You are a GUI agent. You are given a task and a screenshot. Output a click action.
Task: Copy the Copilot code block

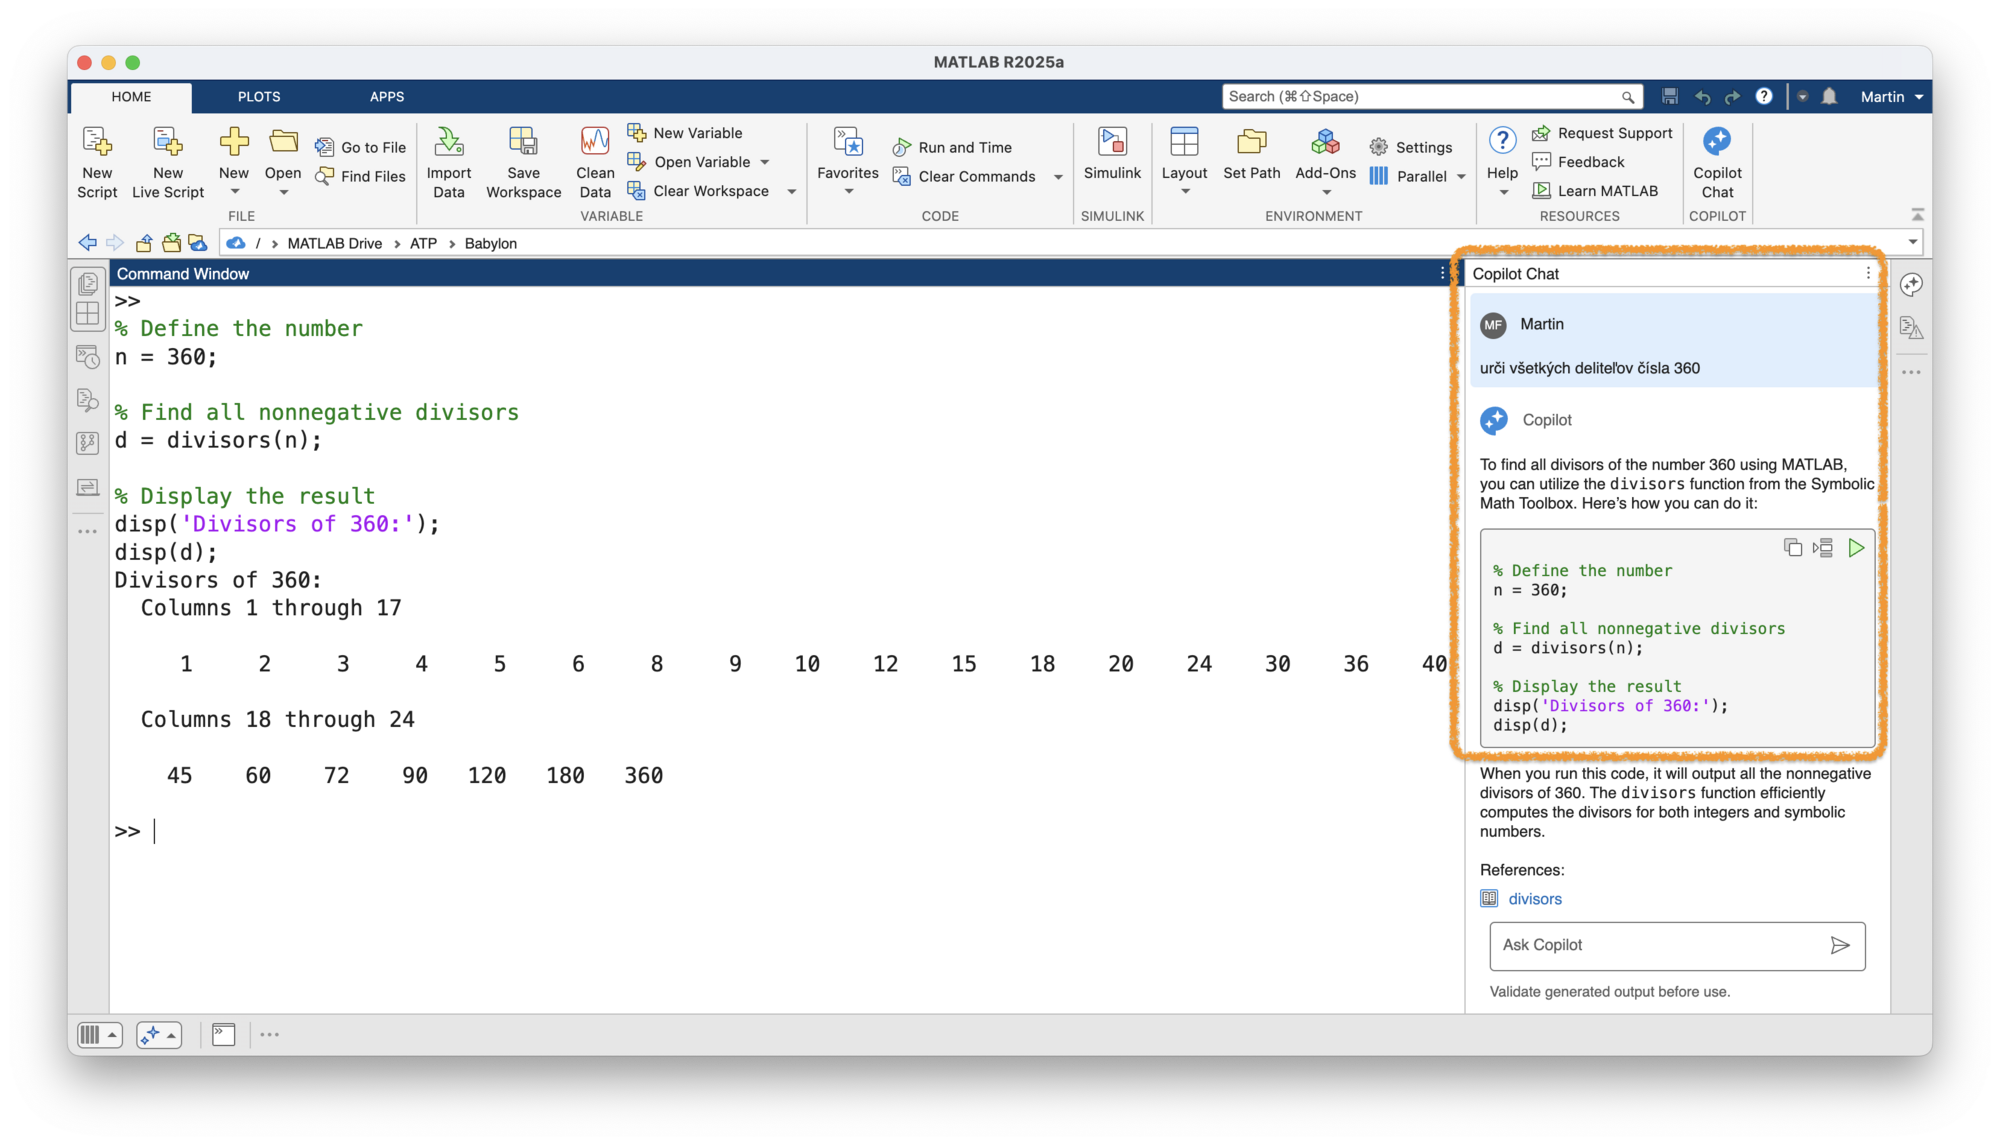(1793, 548)
